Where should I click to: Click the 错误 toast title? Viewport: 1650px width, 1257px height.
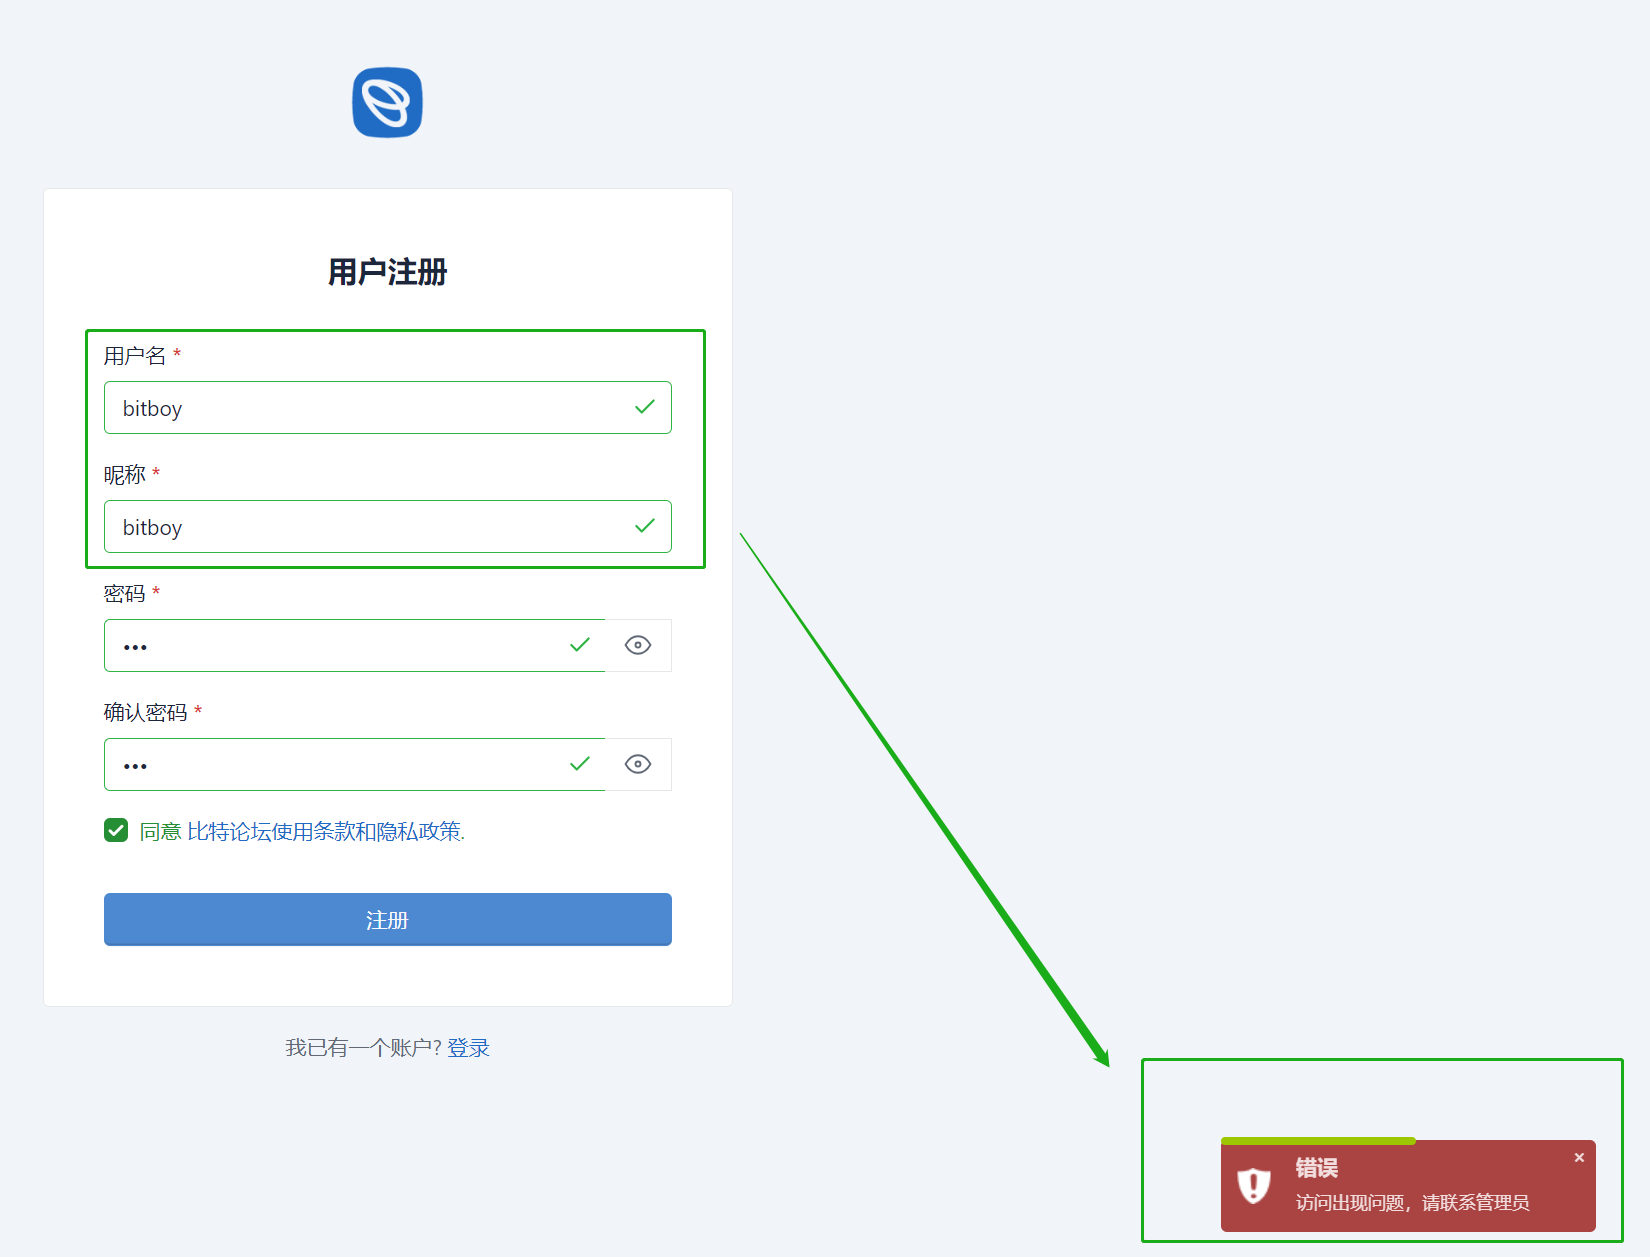pyautogui.click(x=1316, y=1167)
